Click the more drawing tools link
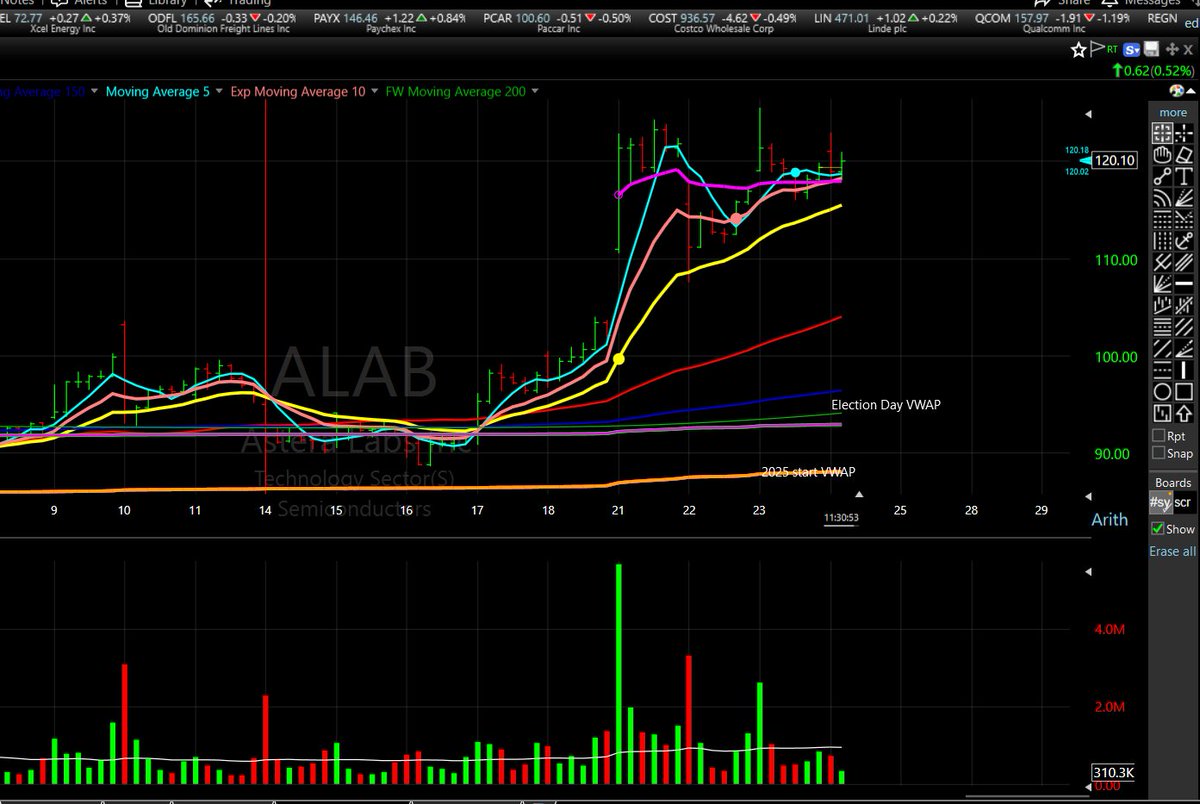Screen dimensions: 1200x804 (x=1174, y=112)
